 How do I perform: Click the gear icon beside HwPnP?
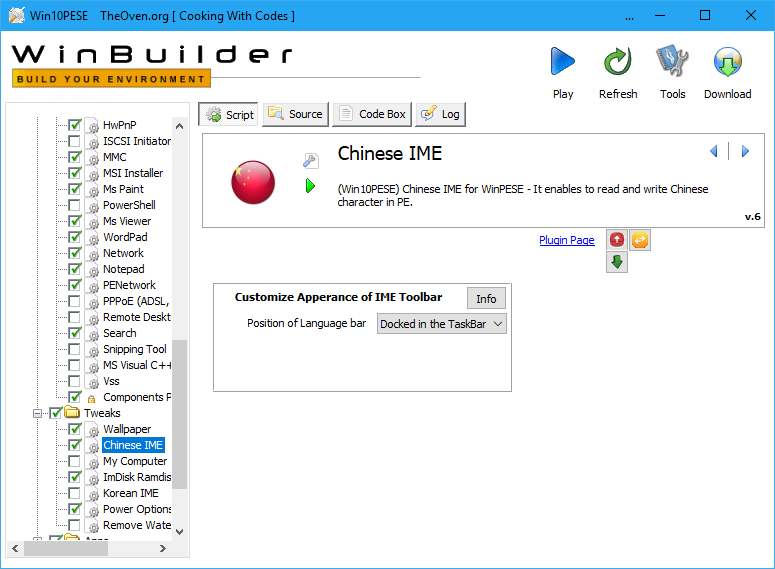pyautogui.click(x=92, y=126)
